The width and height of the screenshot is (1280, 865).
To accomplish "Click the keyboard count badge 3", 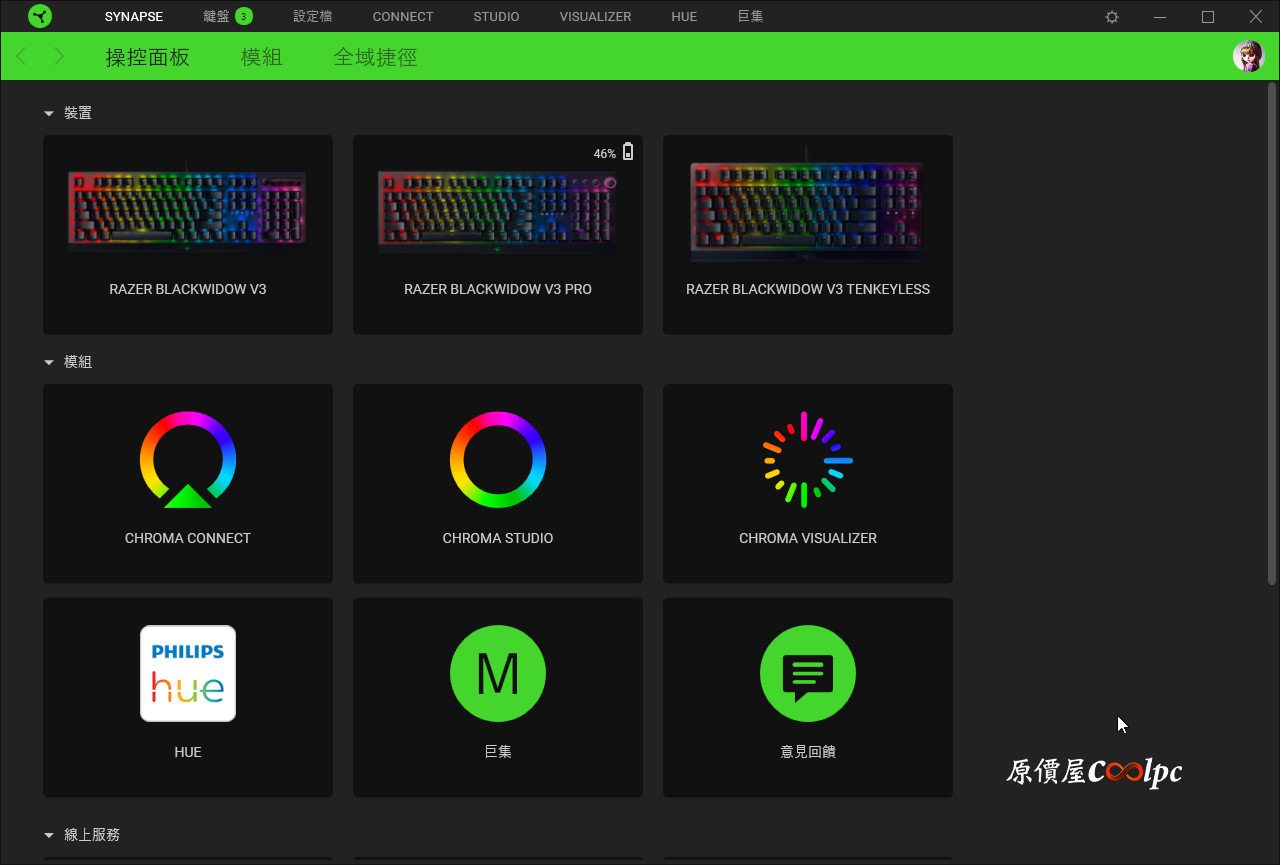I will click(244, 17).
